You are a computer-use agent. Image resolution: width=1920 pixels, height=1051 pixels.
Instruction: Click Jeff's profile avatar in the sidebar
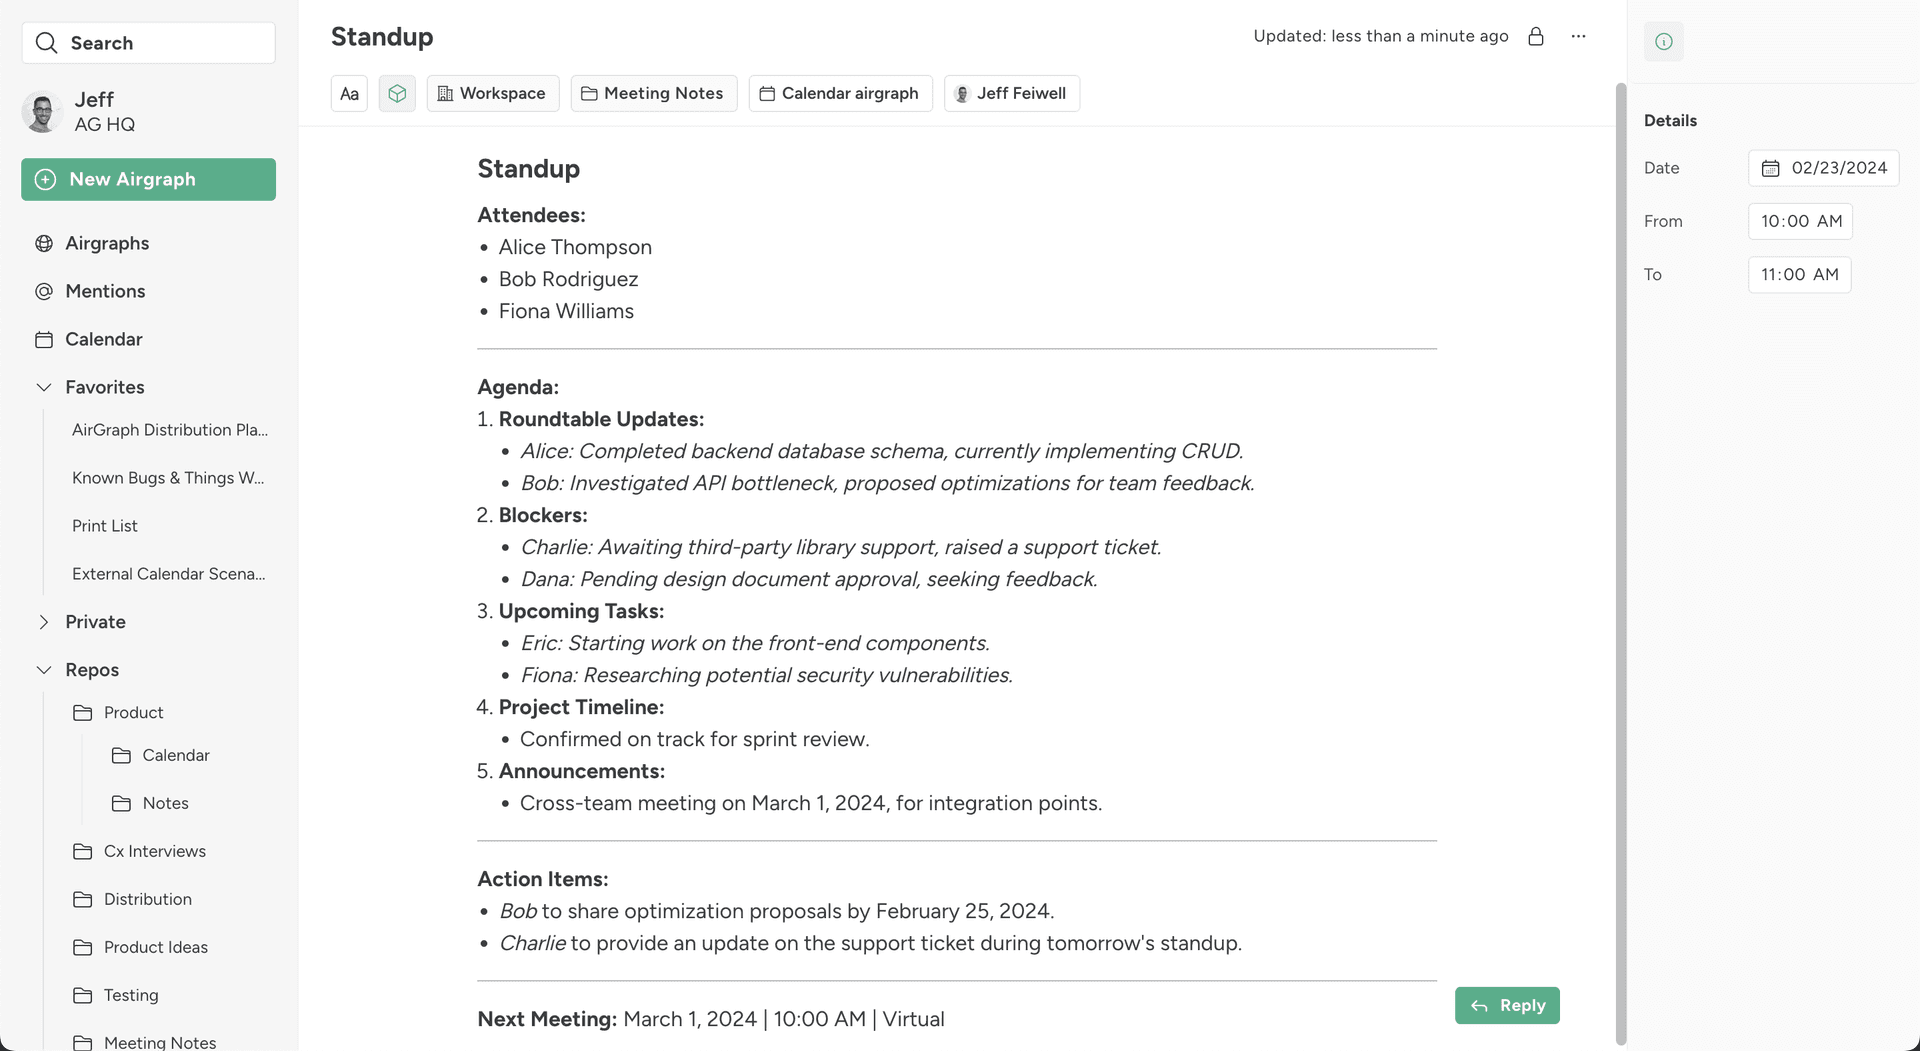(x=42, y=112)
